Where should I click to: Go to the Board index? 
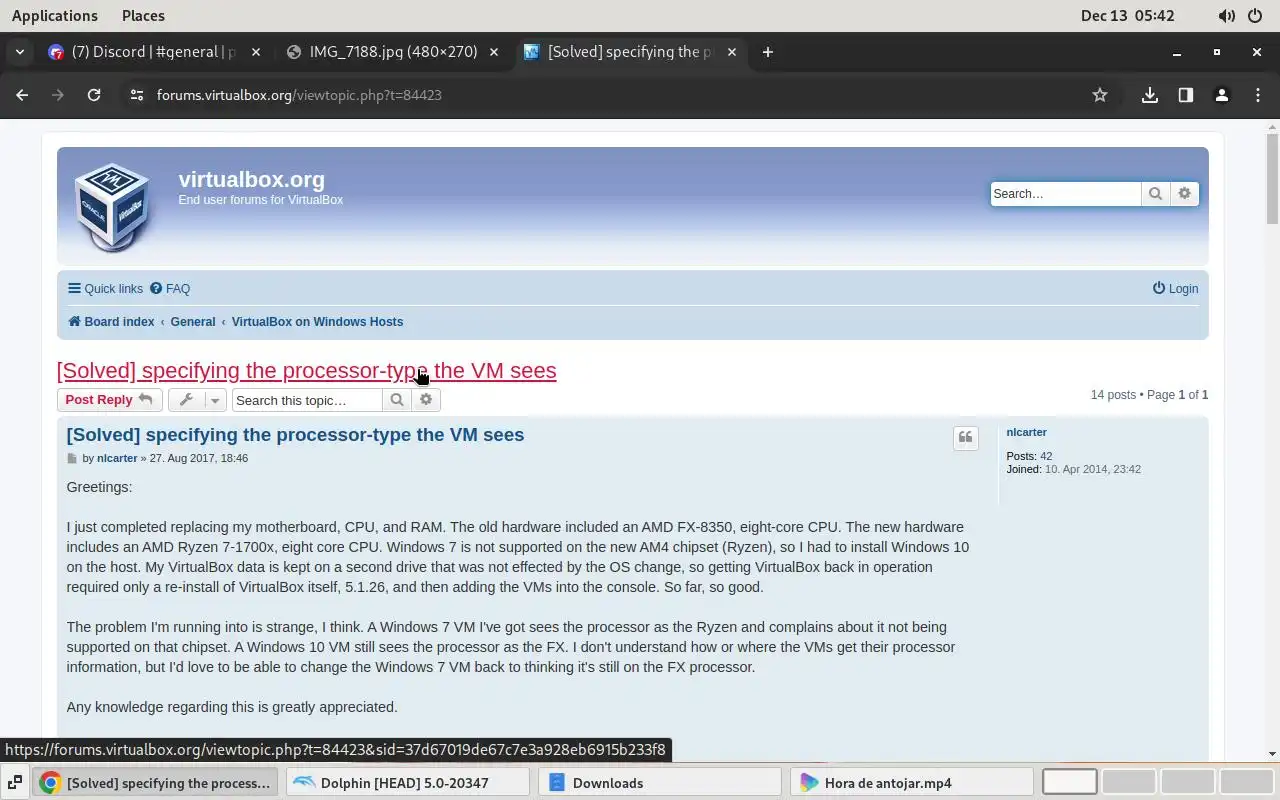click(111, 322)
